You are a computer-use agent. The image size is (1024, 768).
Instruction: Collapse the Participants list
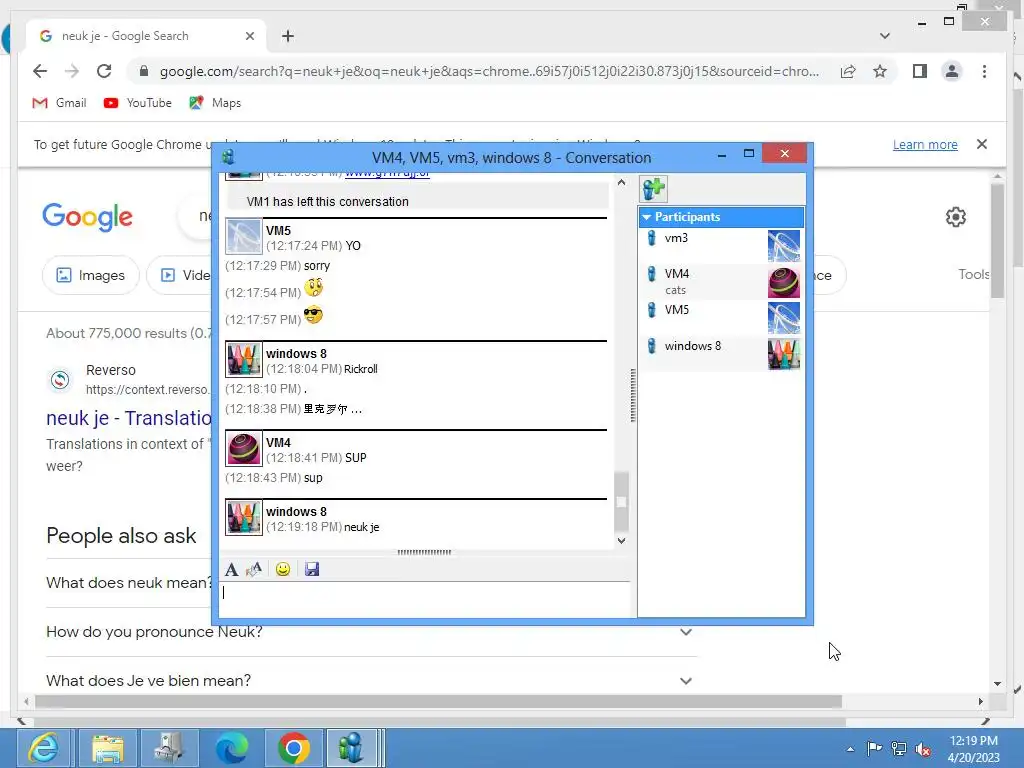pyautogui.click(x=647, y=217)
